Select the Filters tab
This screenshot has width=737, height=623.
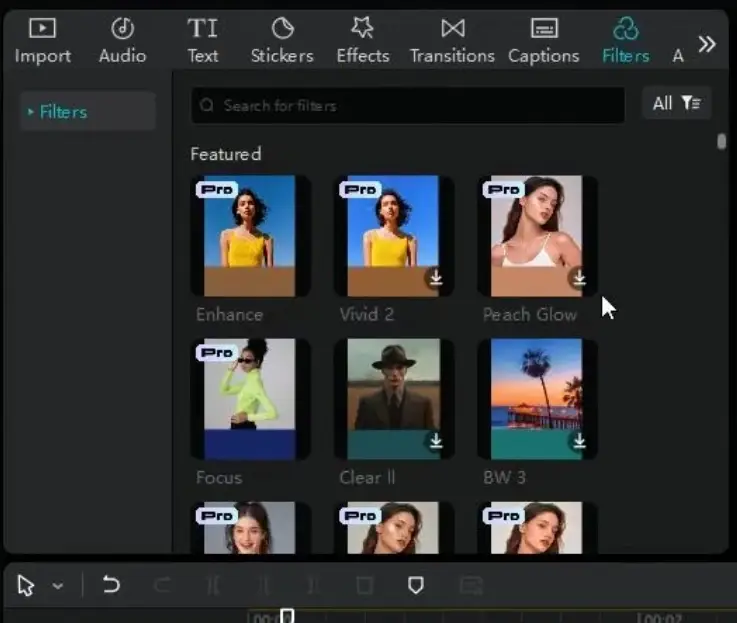(x=626, y=41)
